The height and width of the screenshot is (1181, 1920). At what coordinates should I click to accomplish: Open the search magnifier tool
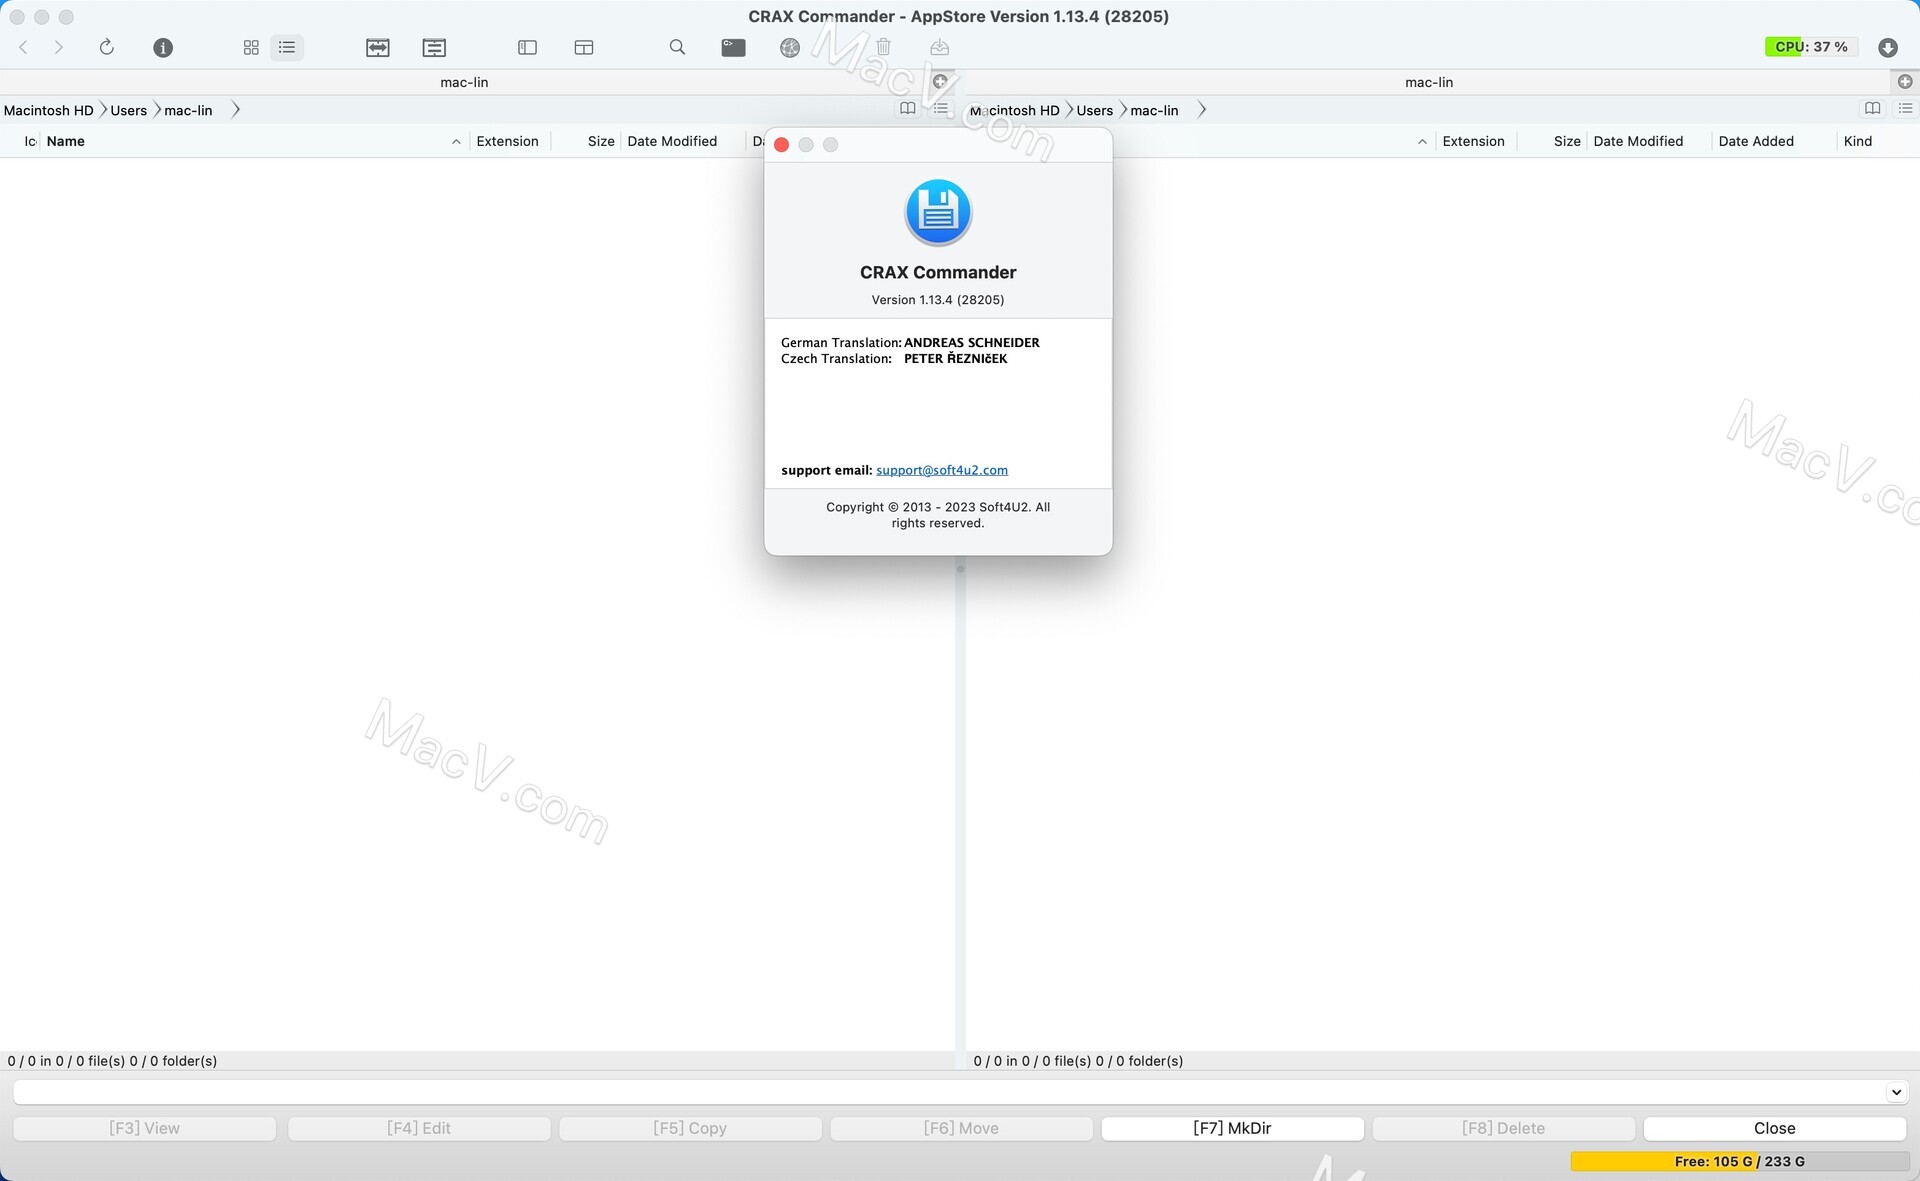click(677, 47)
